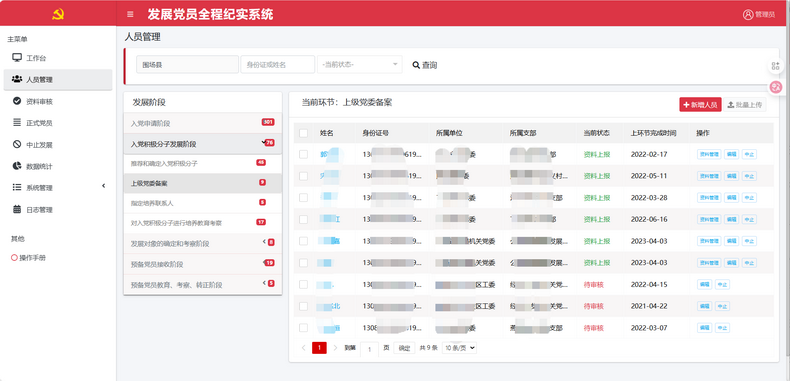Open 人员管理 via its people icon

17,79
